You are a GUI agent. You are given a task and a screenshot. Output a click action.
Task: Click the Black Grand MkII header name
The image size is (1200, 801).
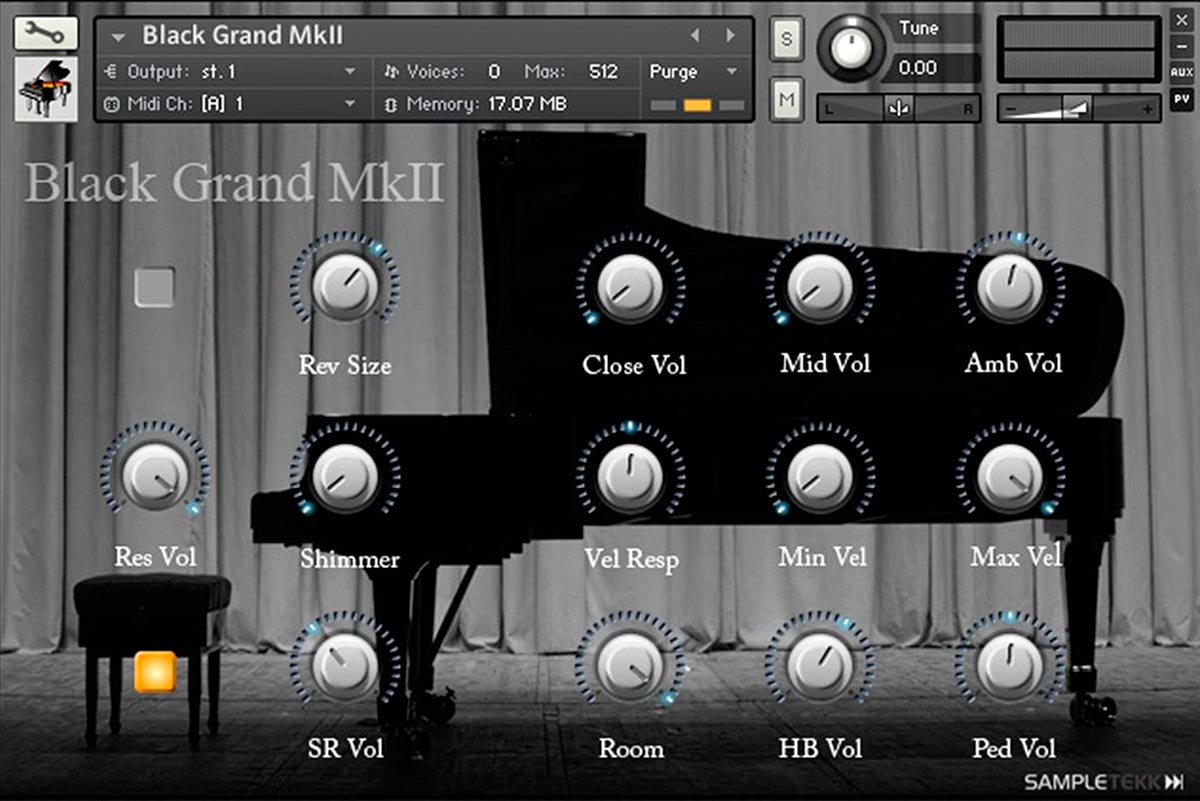[243, 36]
